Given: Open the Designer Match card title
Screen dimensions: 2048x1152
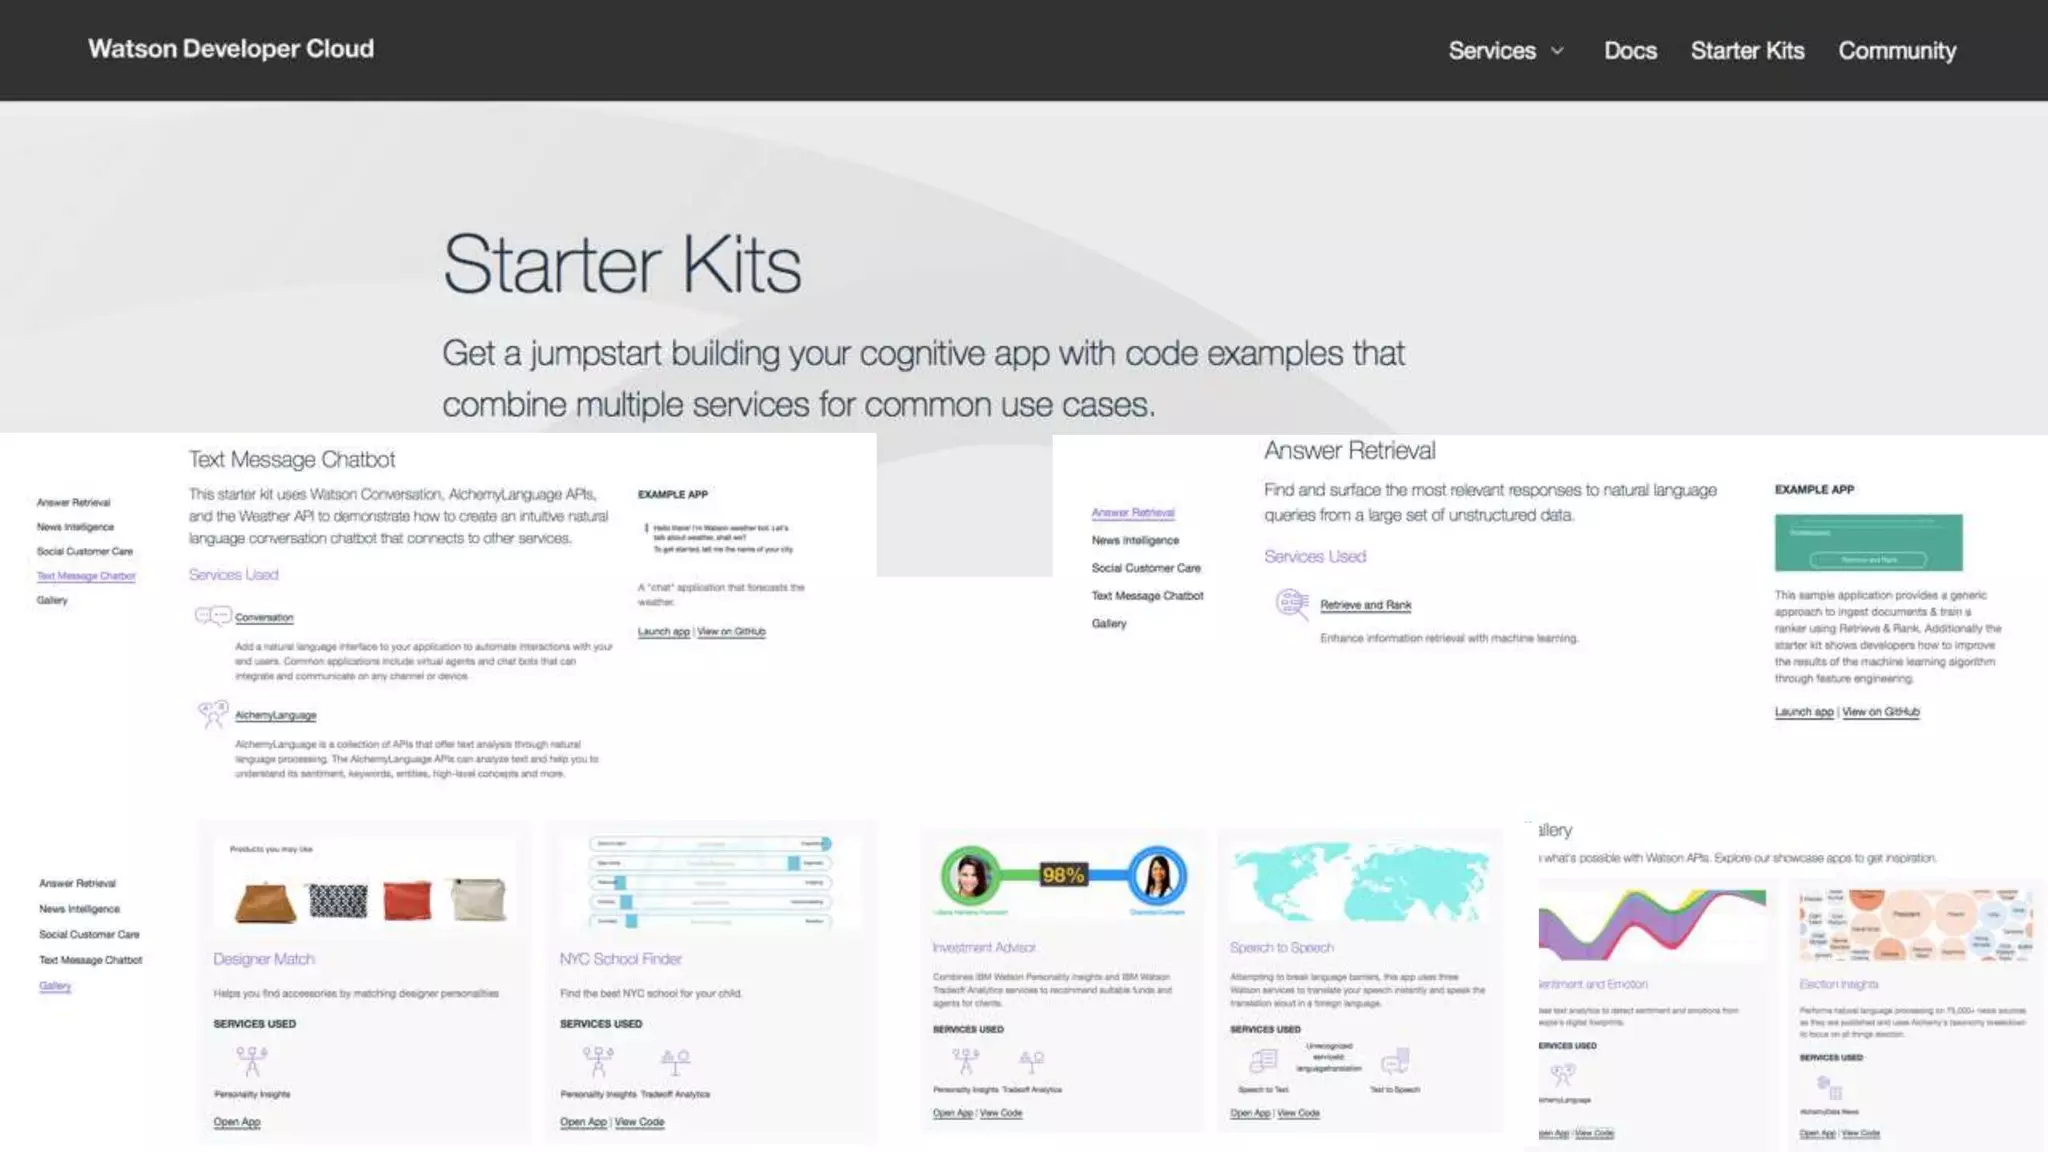Looking at the screenshot, I should coord(264,959).
